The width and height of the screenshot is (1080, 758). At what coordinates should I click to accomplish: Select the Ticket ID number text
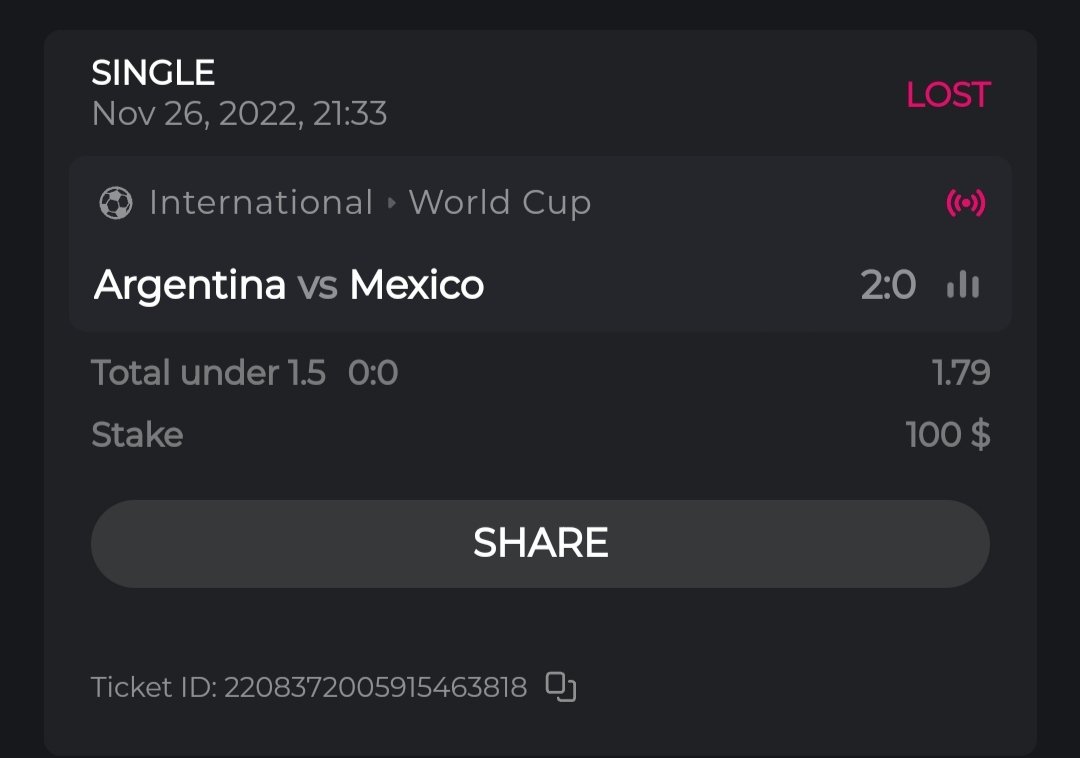pos(375,688)
